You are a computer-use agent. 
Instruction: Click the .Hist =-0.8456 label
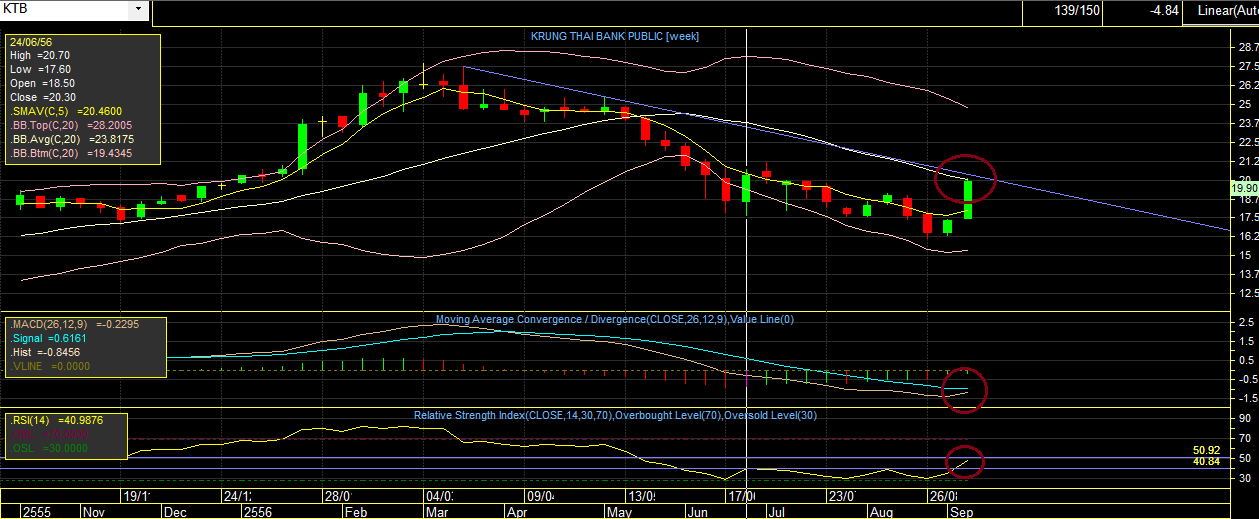[x=47, y=353]
